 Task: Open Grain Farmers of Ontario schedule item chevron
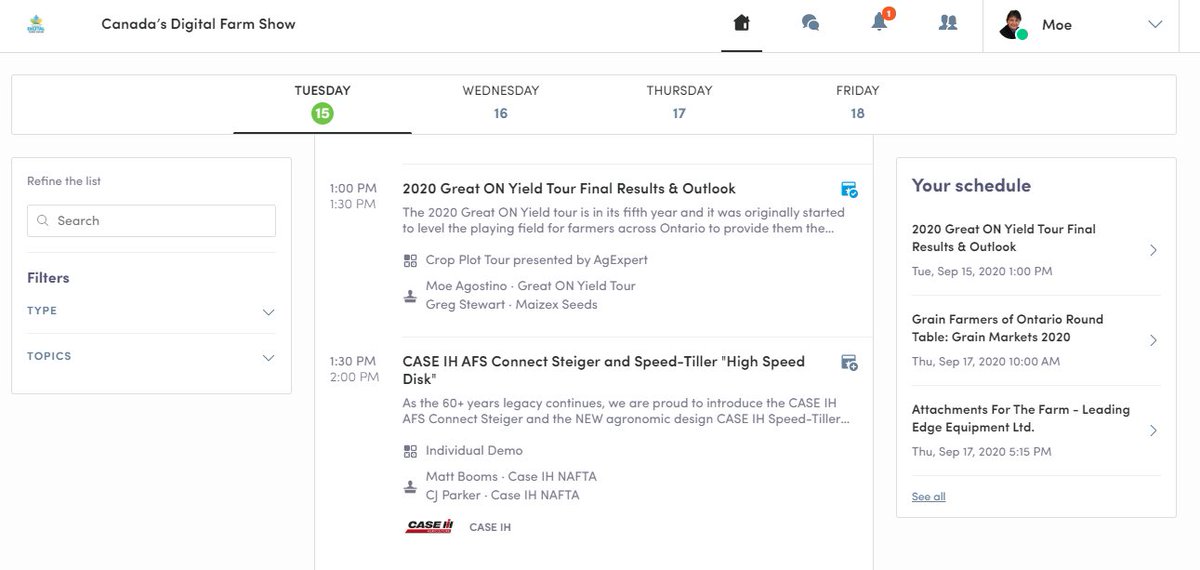1153,340
